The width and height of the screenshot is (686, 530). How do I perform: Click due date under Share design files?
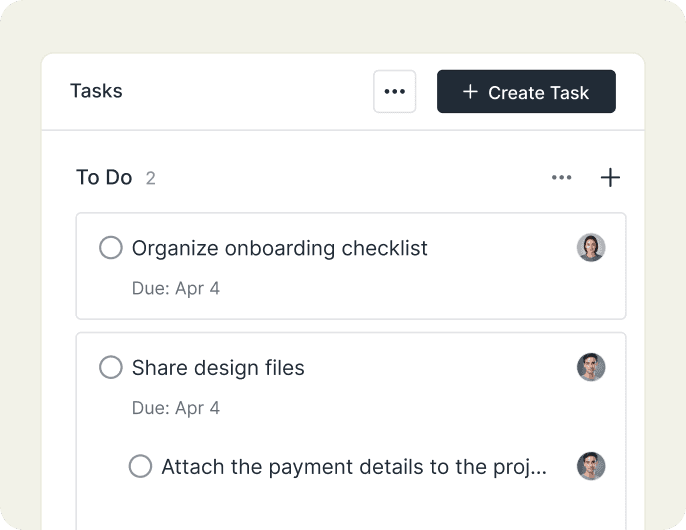tap(176, 408)
